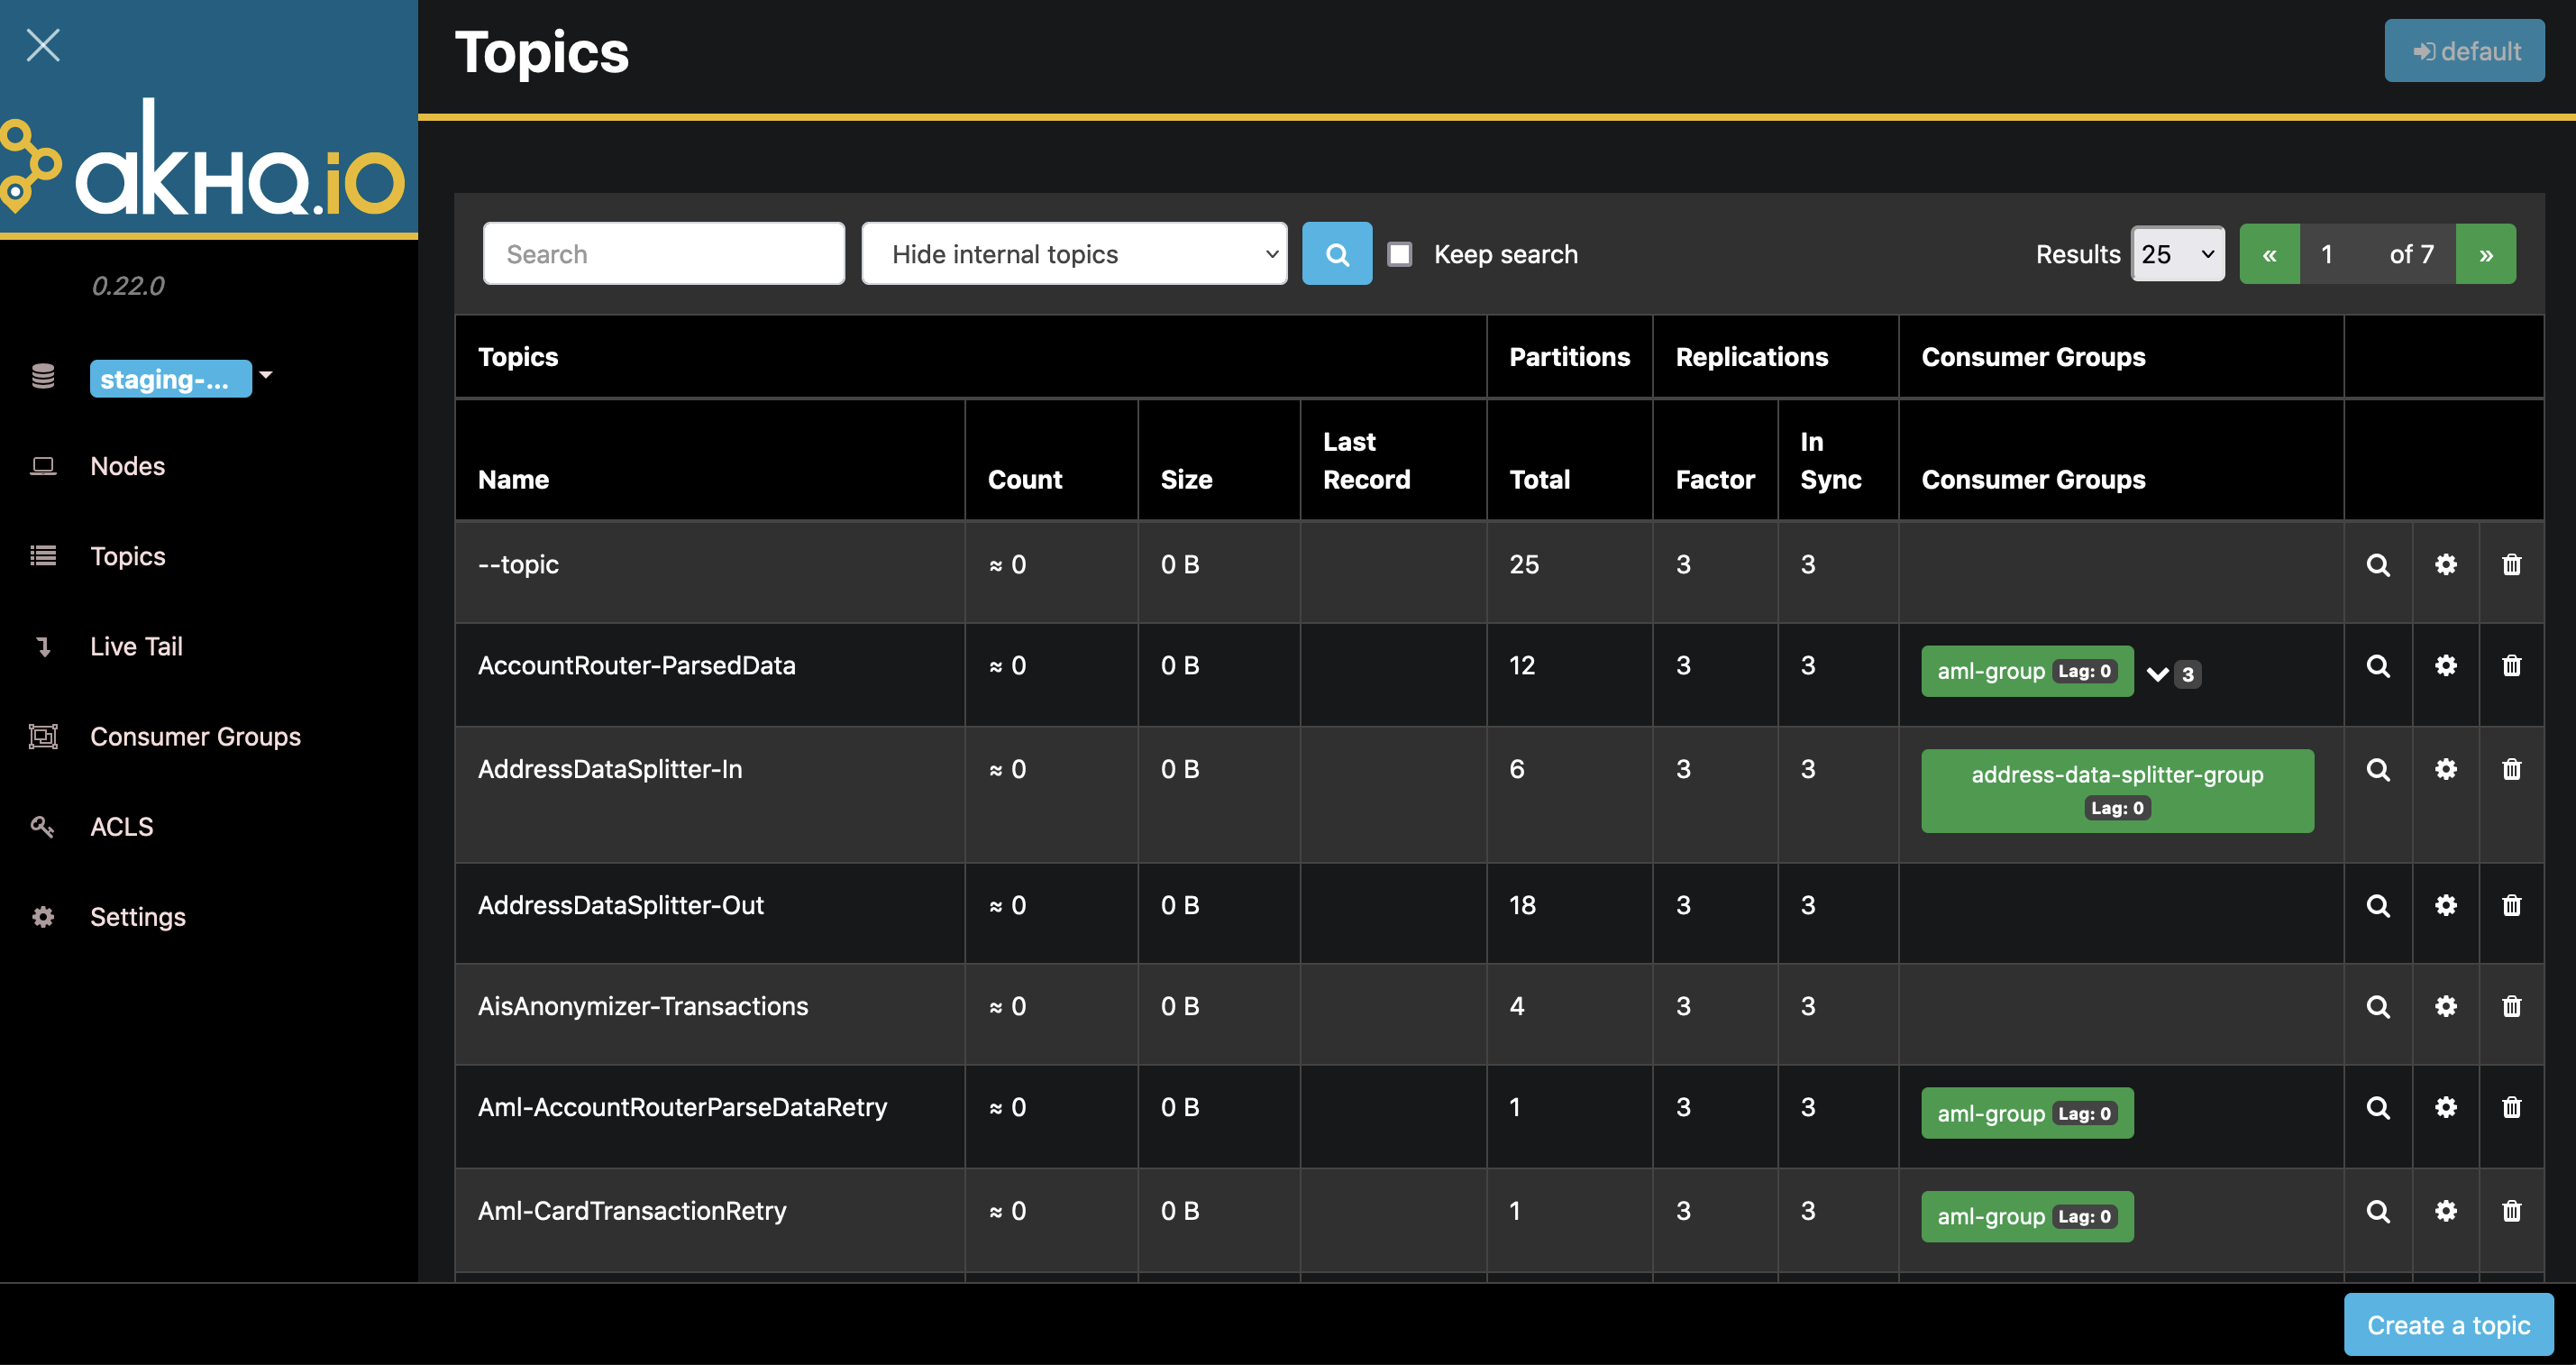Screen dimensions: 2576x1365
Task: Go to next page of results
Action: coord(2485,254)
